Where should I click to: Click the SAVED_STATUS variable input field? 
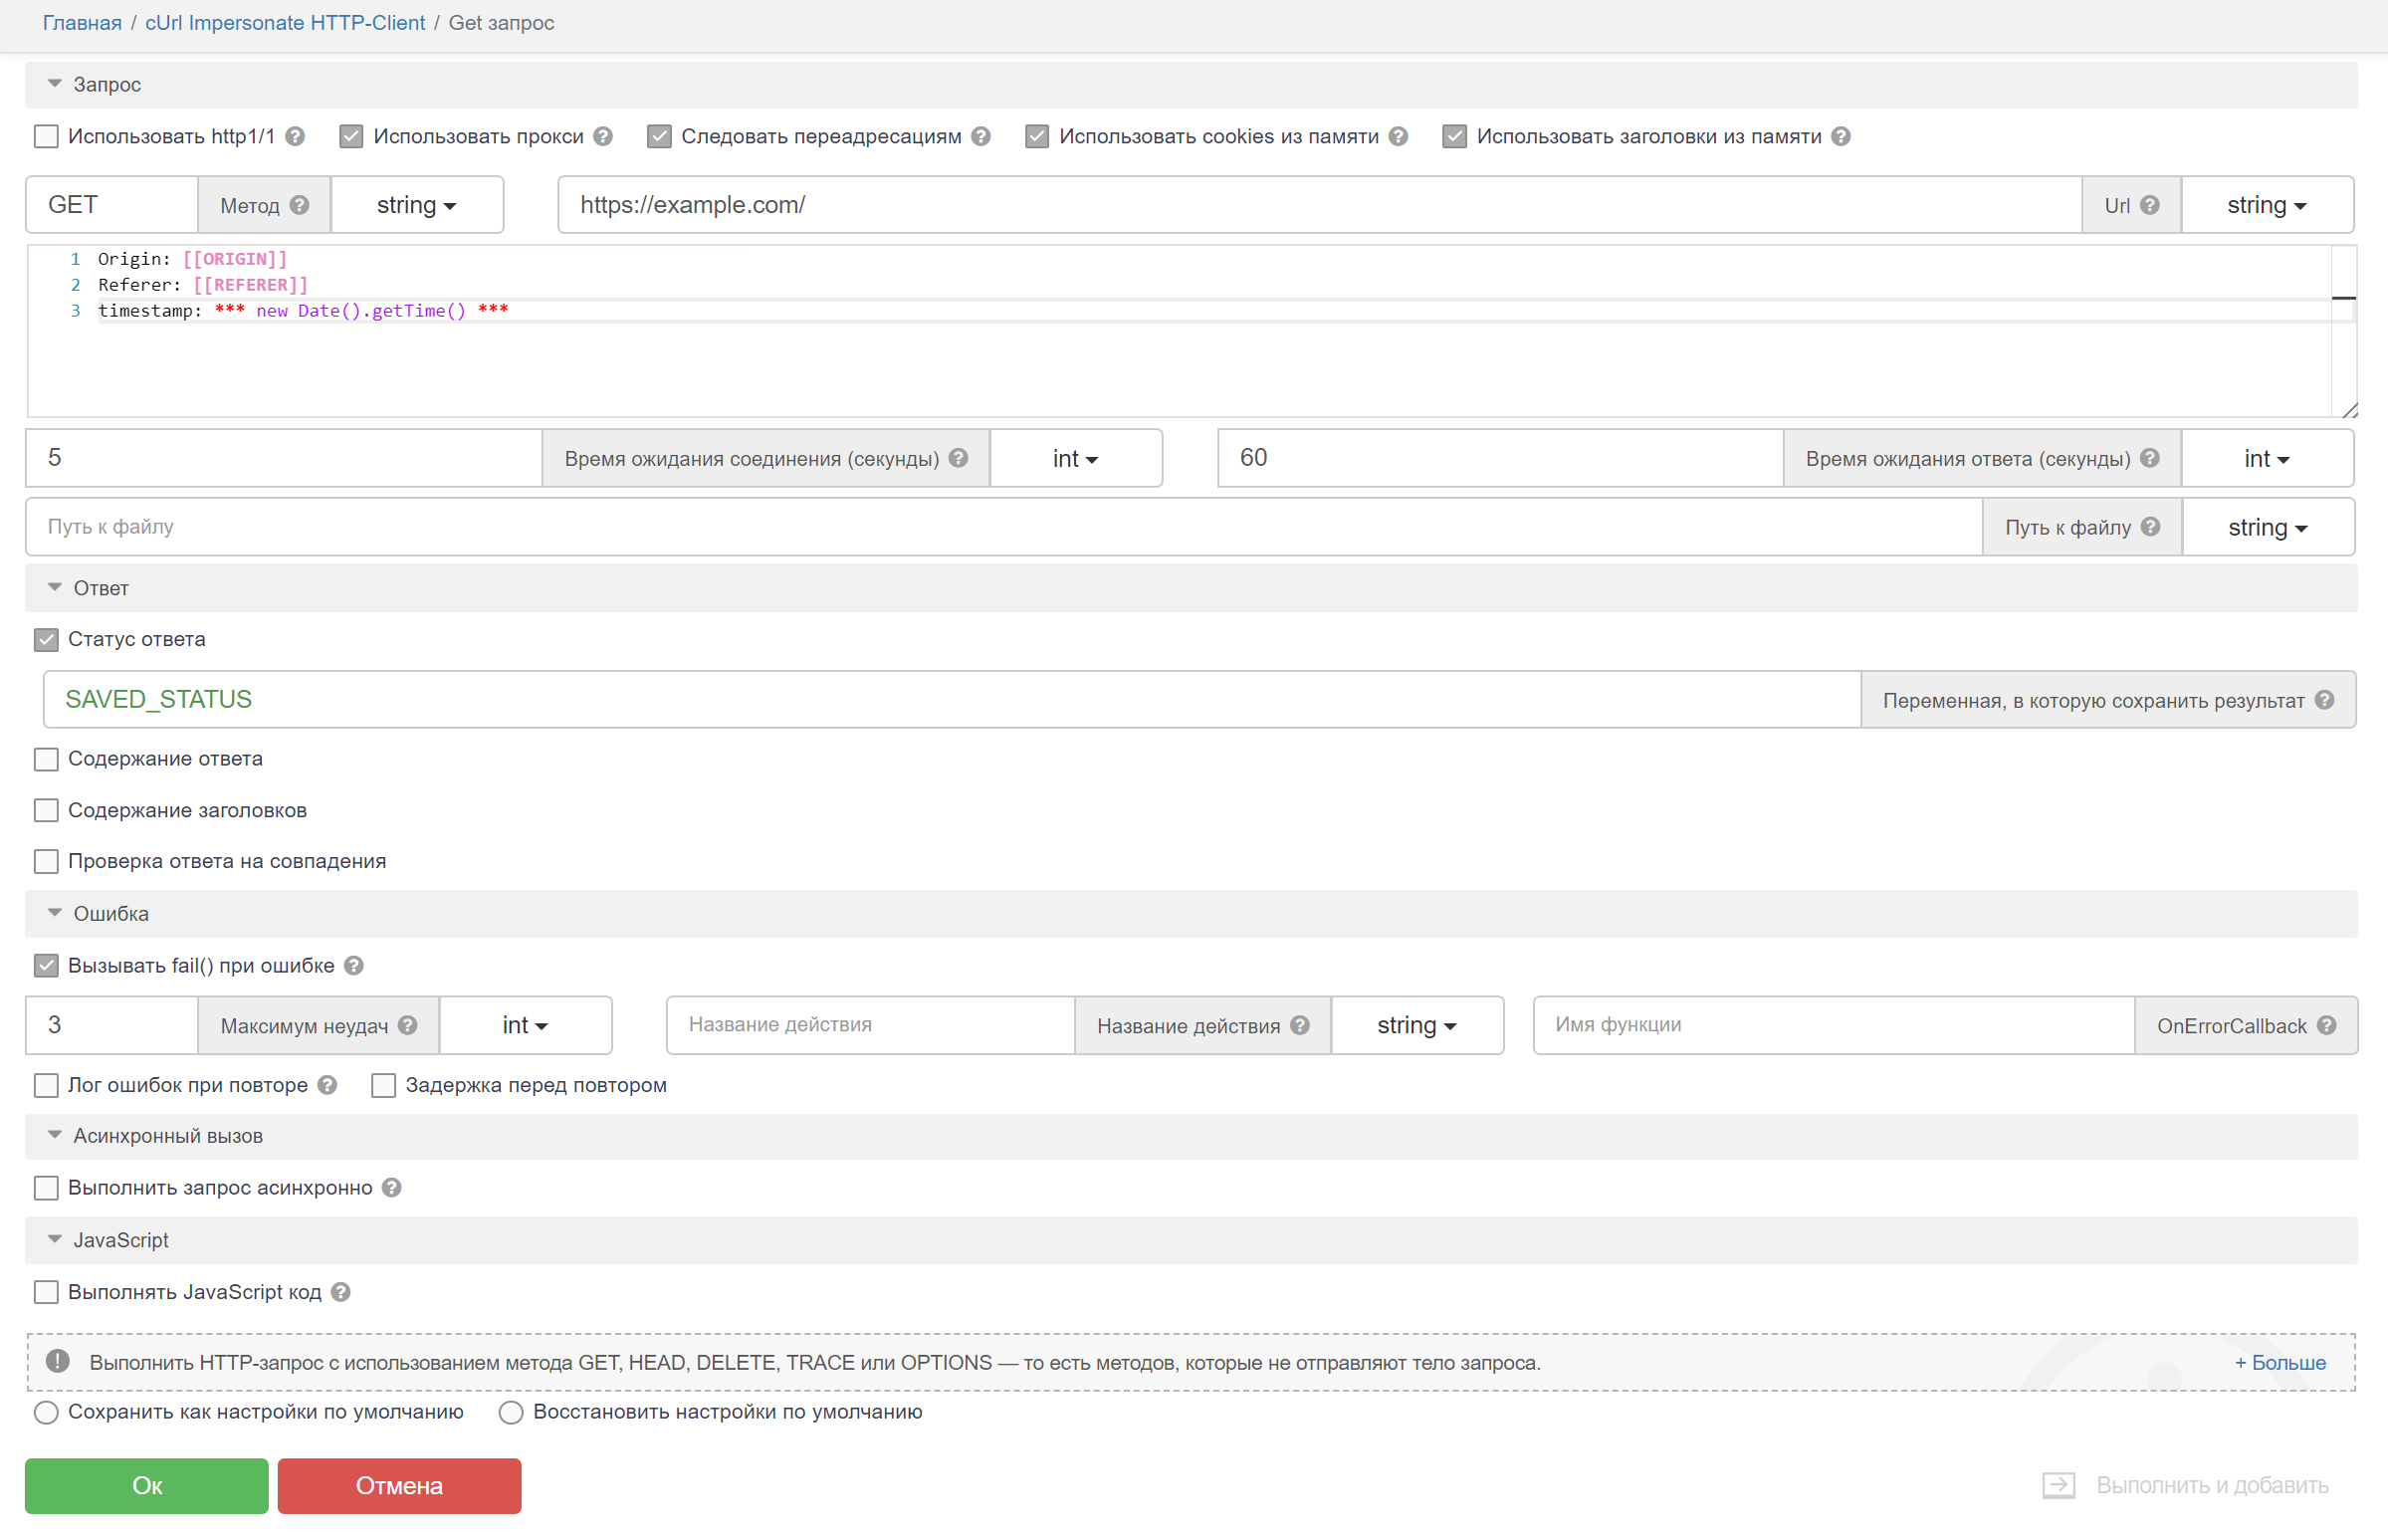950,700
